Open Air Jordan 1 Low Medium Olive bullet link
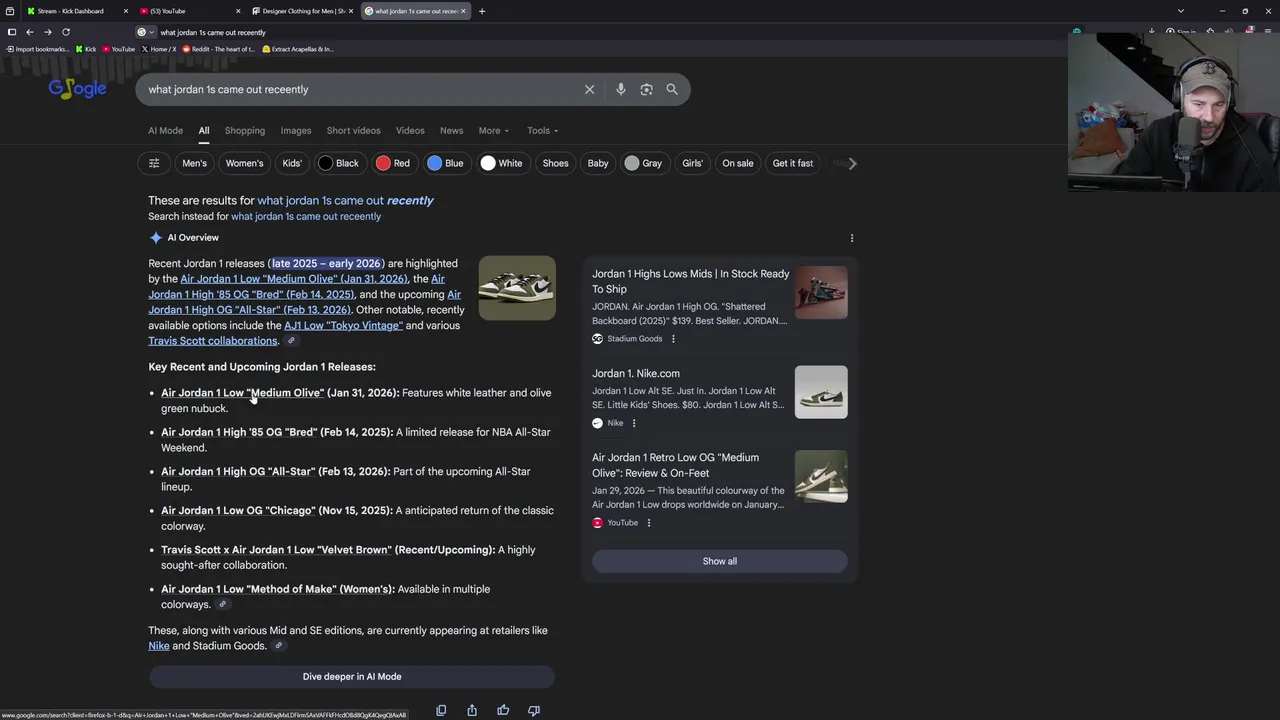The width and height of the screenshot is (1280, 720). (x=242, y=393)
